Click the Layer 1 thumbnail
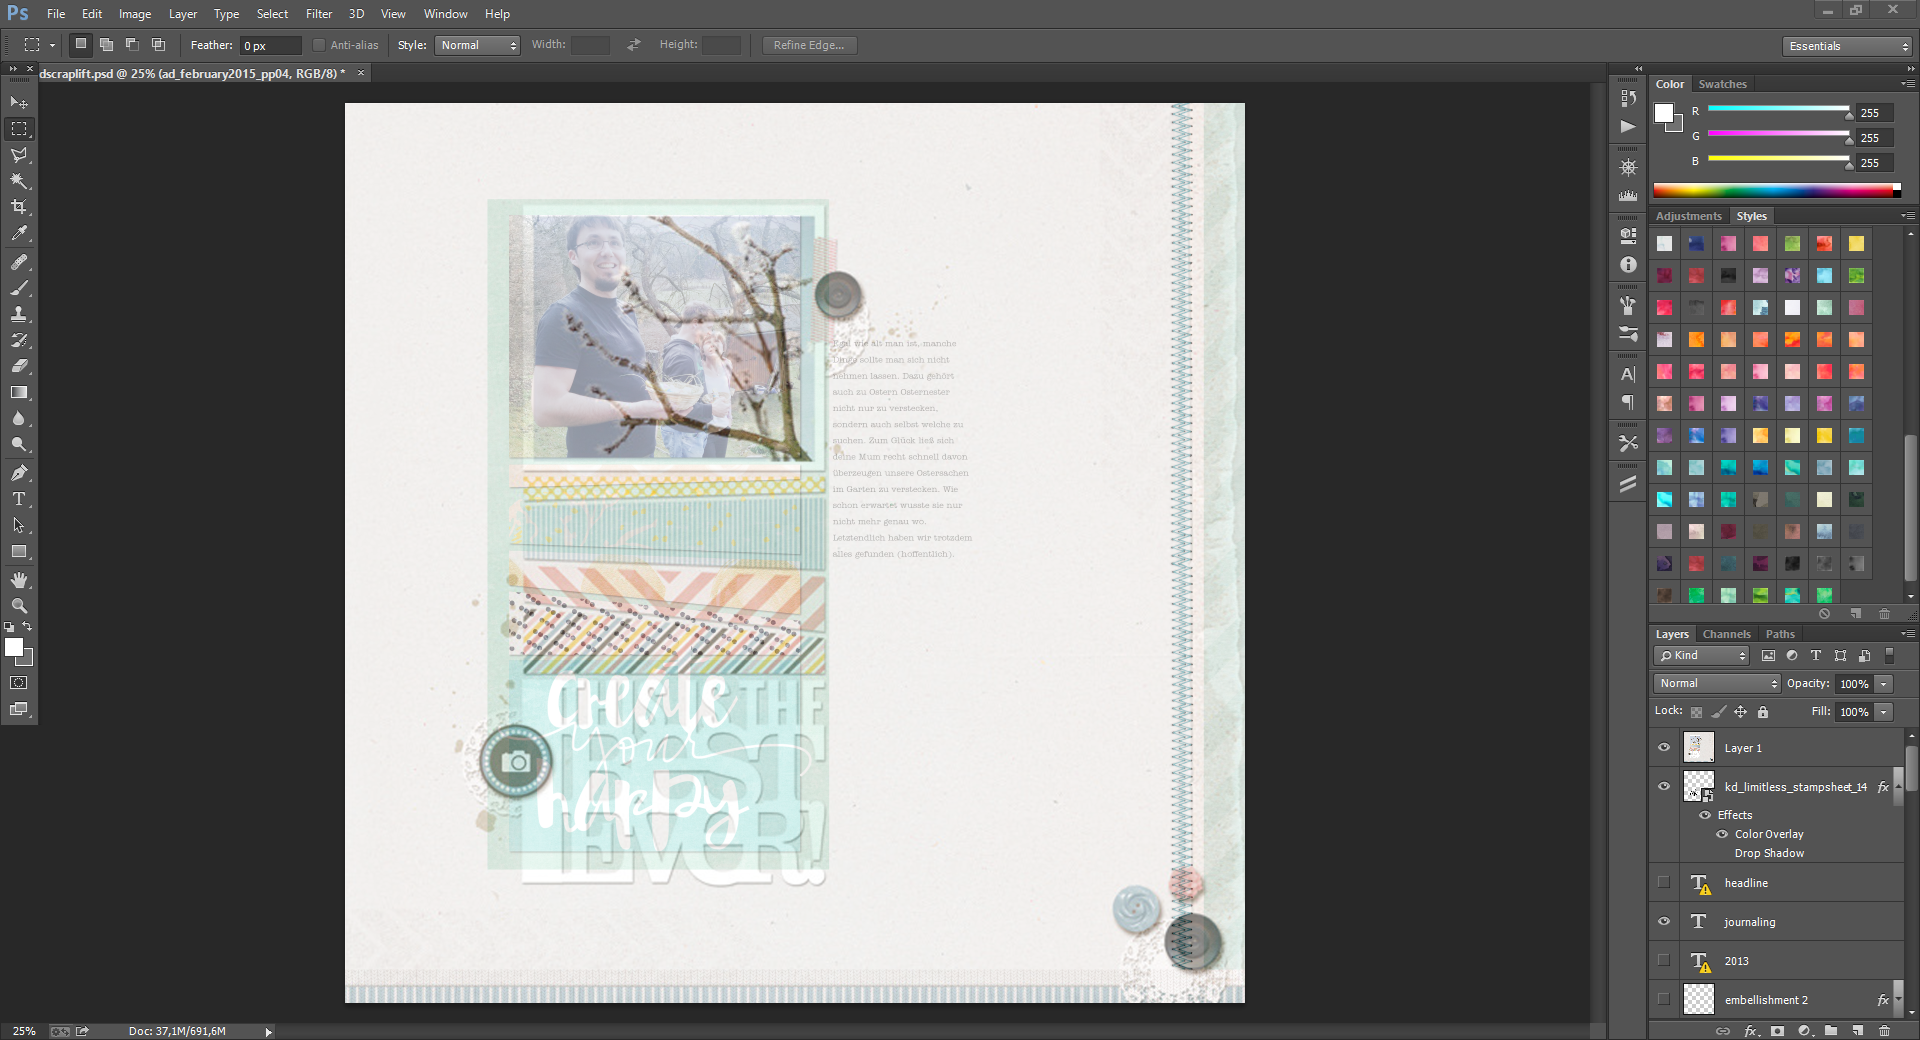Image resolution: width=1920 pixels, height=1040 pixels. (1698, 747)
